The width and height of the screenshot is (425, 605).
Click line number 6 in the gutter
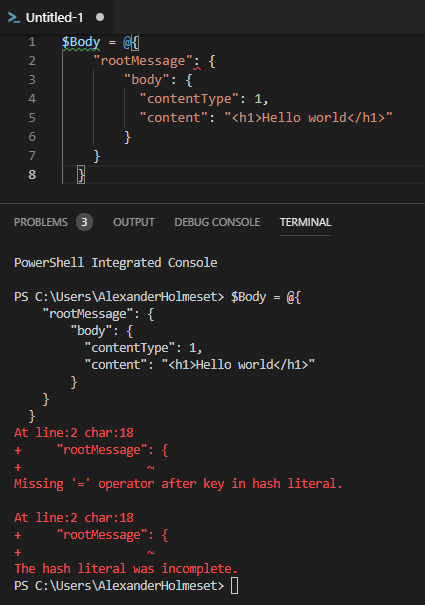[32, 137]
